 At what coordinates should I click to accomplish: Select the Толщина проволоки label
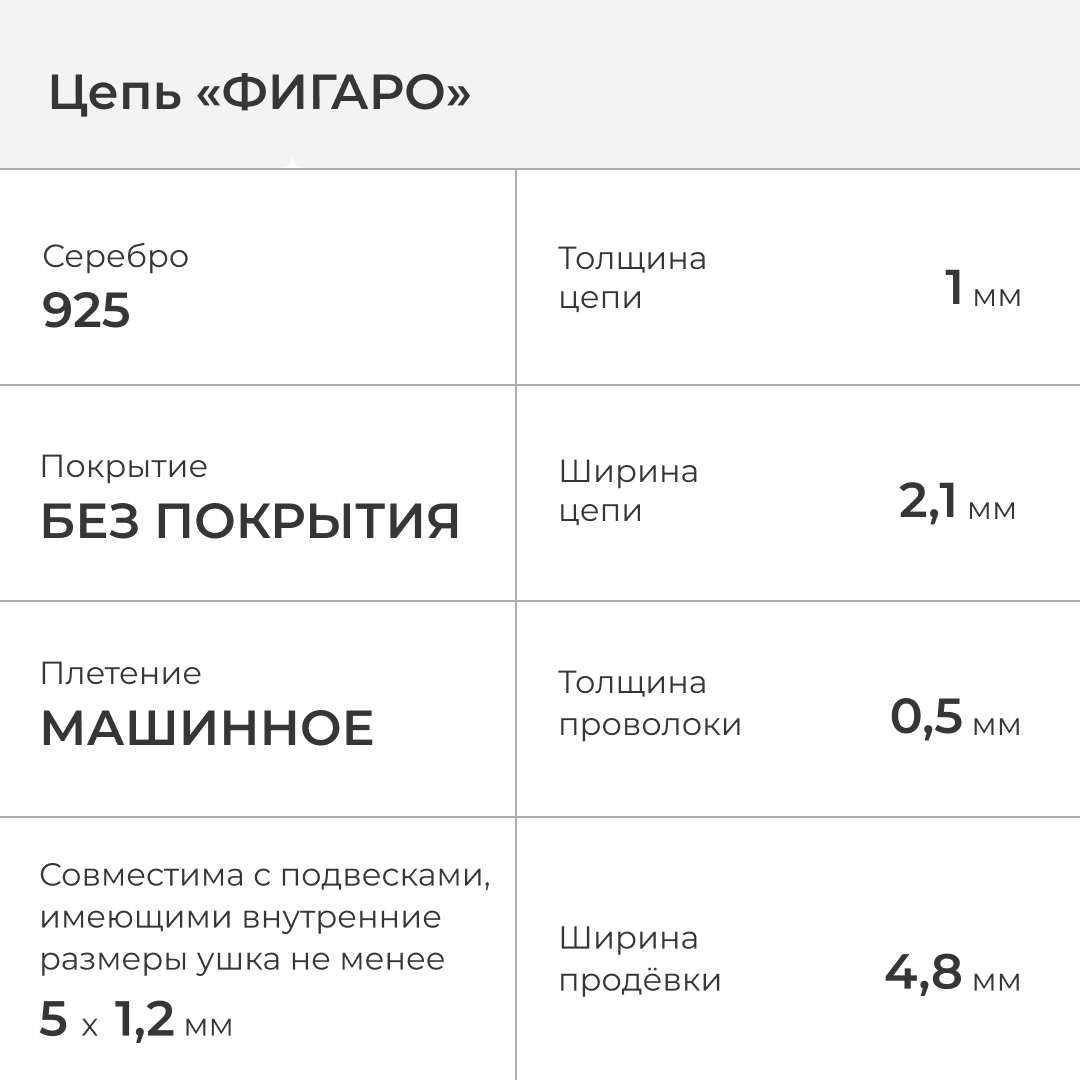650,703
